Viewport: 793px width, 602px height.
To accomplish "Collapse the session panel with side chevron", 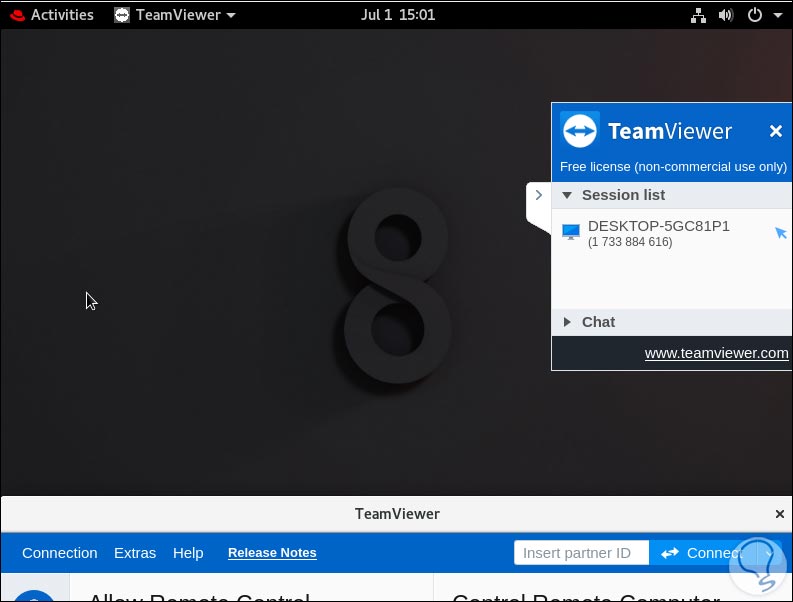I will (539, 195).
